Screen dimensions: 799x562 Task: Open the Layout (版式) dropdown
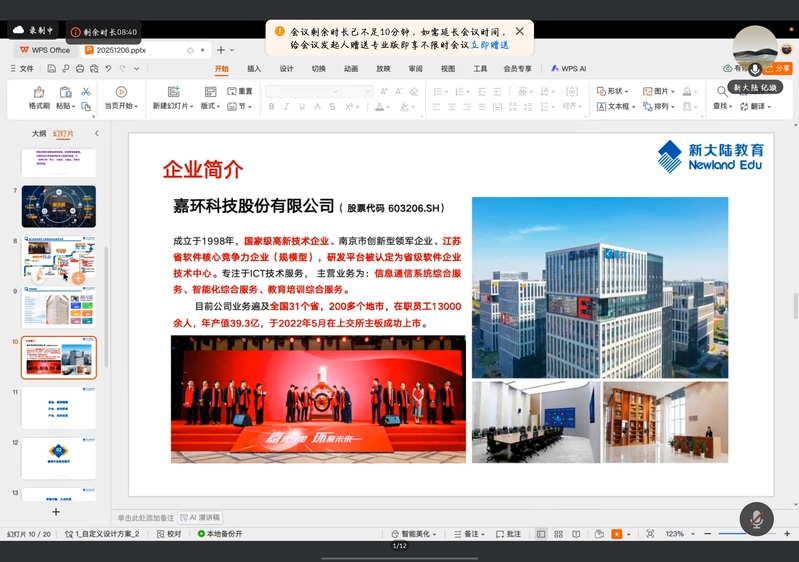pyautogui.click(x=210, y=106)
